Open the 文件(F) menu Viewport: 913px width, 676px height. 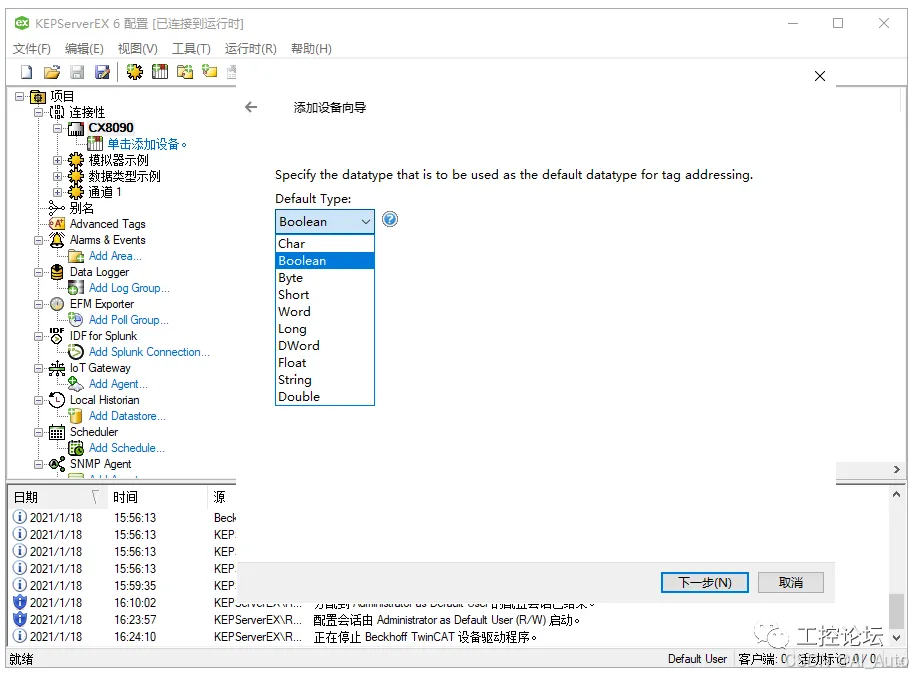point(31,49)
